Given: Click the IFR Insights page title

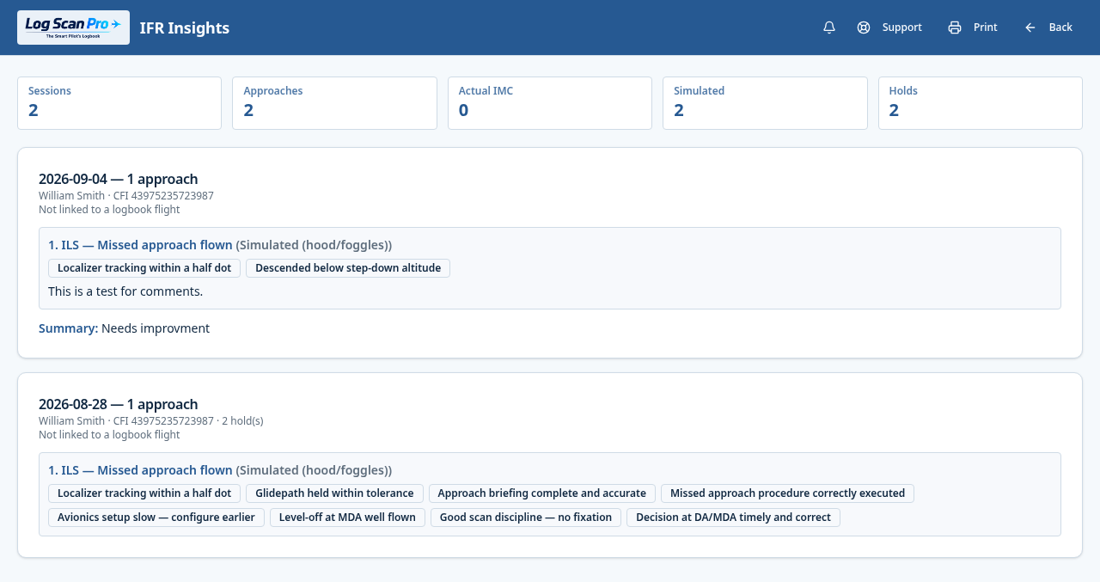Looking at the screenshot, I should (185, 28).
